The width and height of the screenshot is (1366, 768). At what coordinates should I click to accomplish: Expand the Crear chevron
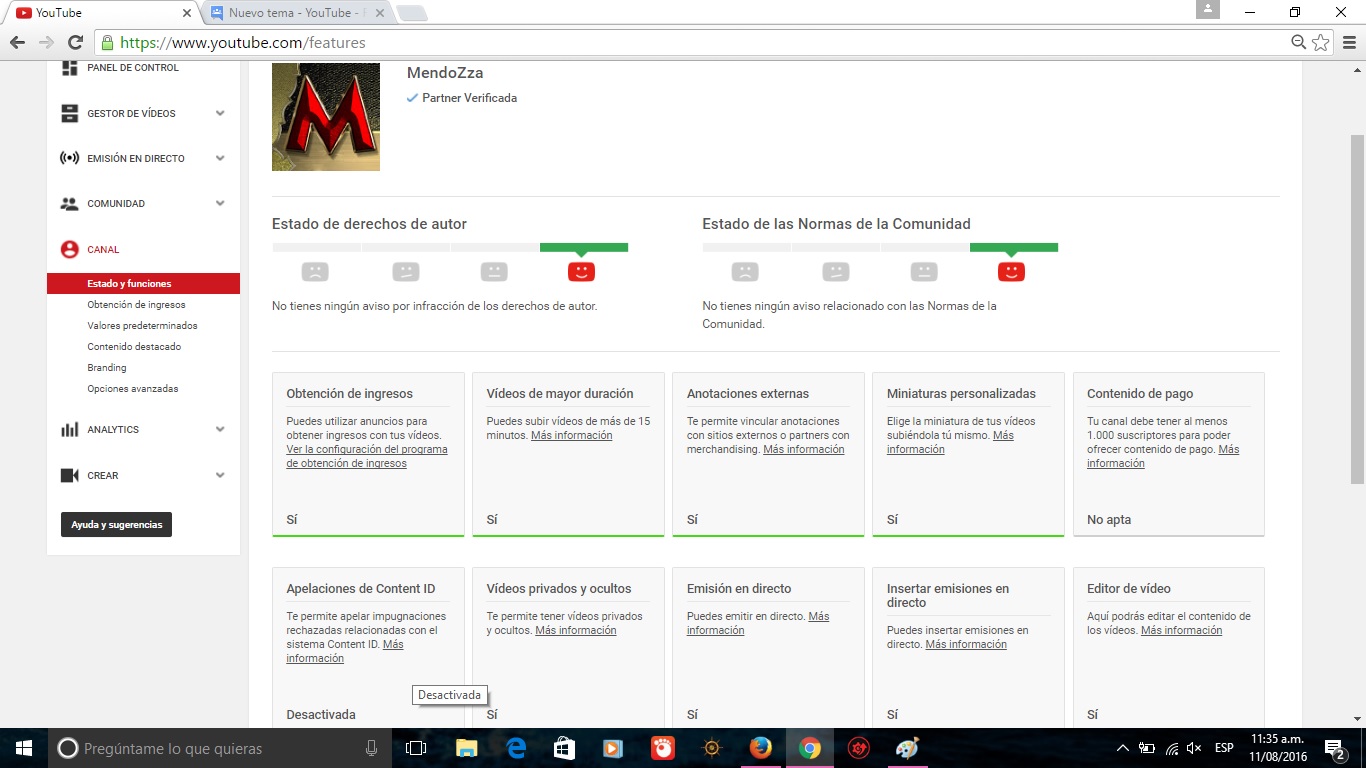[x=220, y=476]
